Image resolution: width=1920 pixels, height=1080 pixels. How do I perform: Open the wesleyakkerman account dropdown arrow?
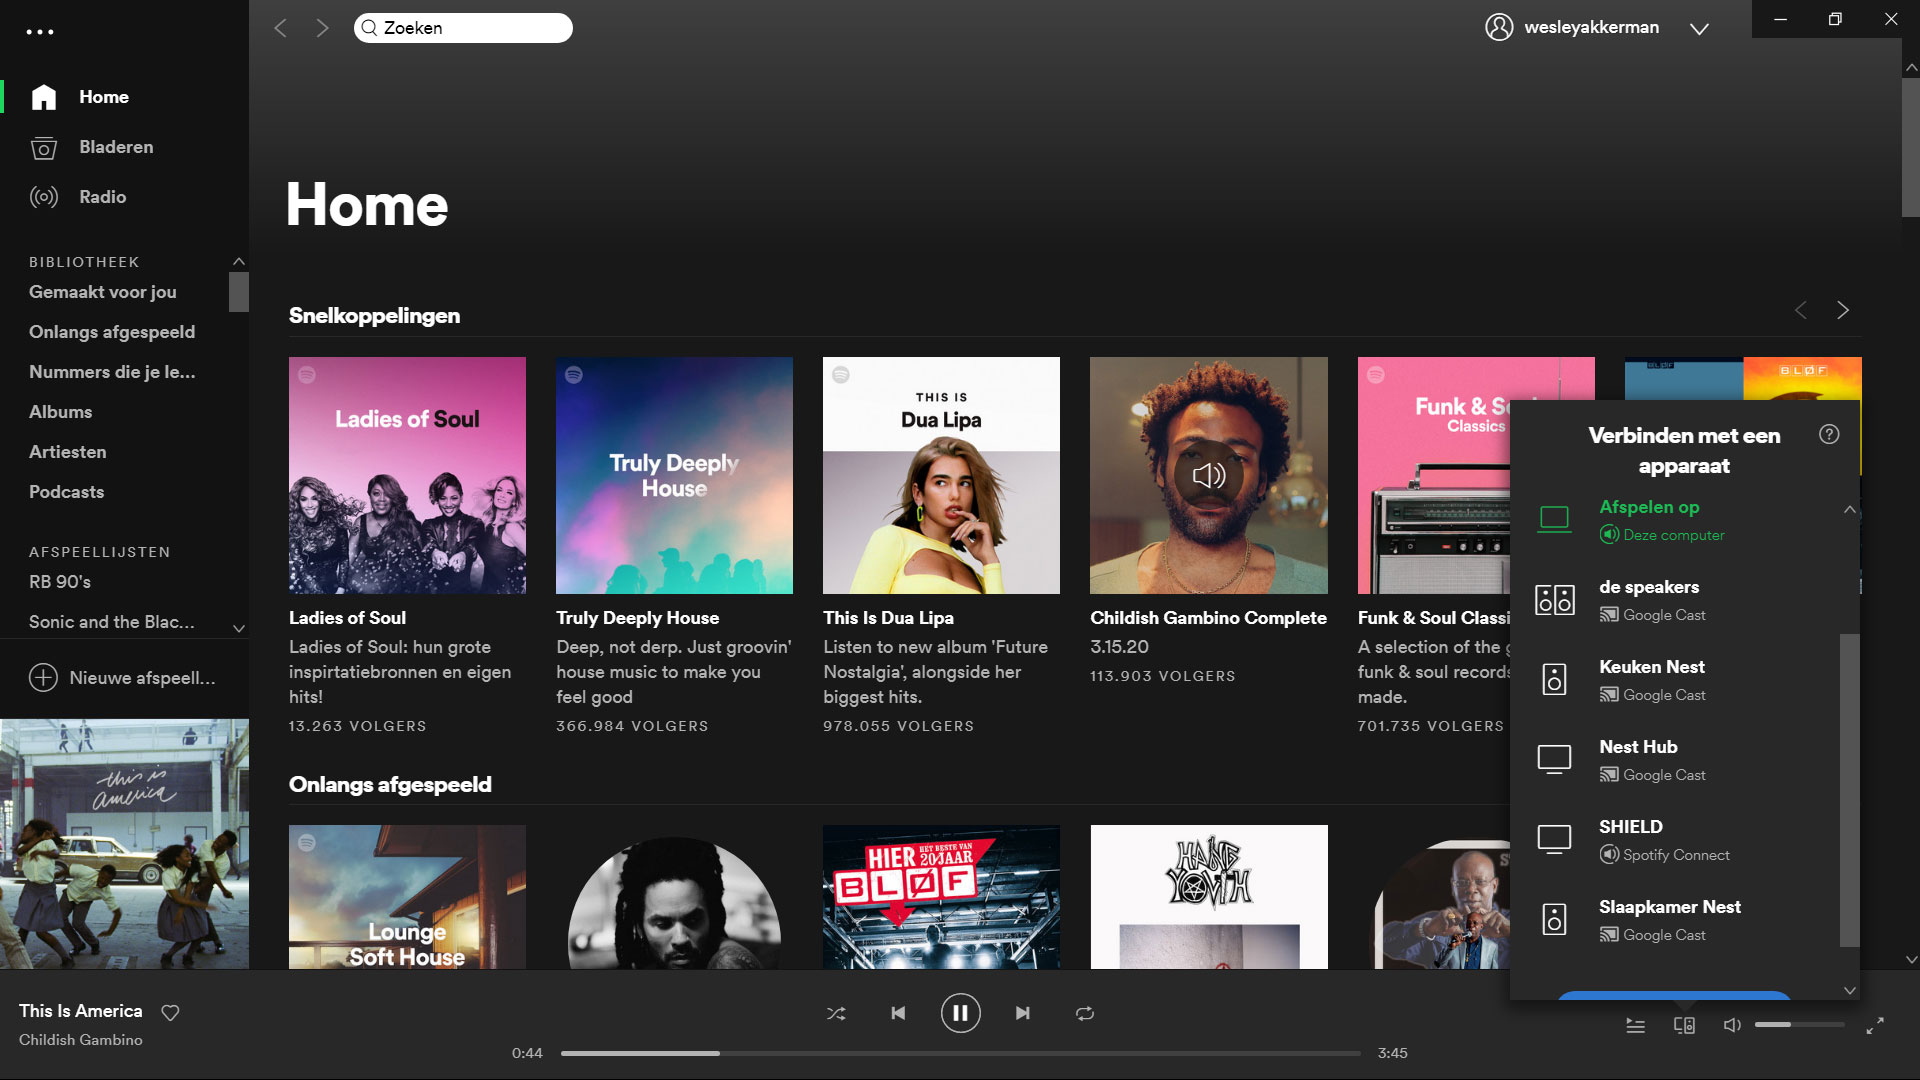[x=1699, y=29]
